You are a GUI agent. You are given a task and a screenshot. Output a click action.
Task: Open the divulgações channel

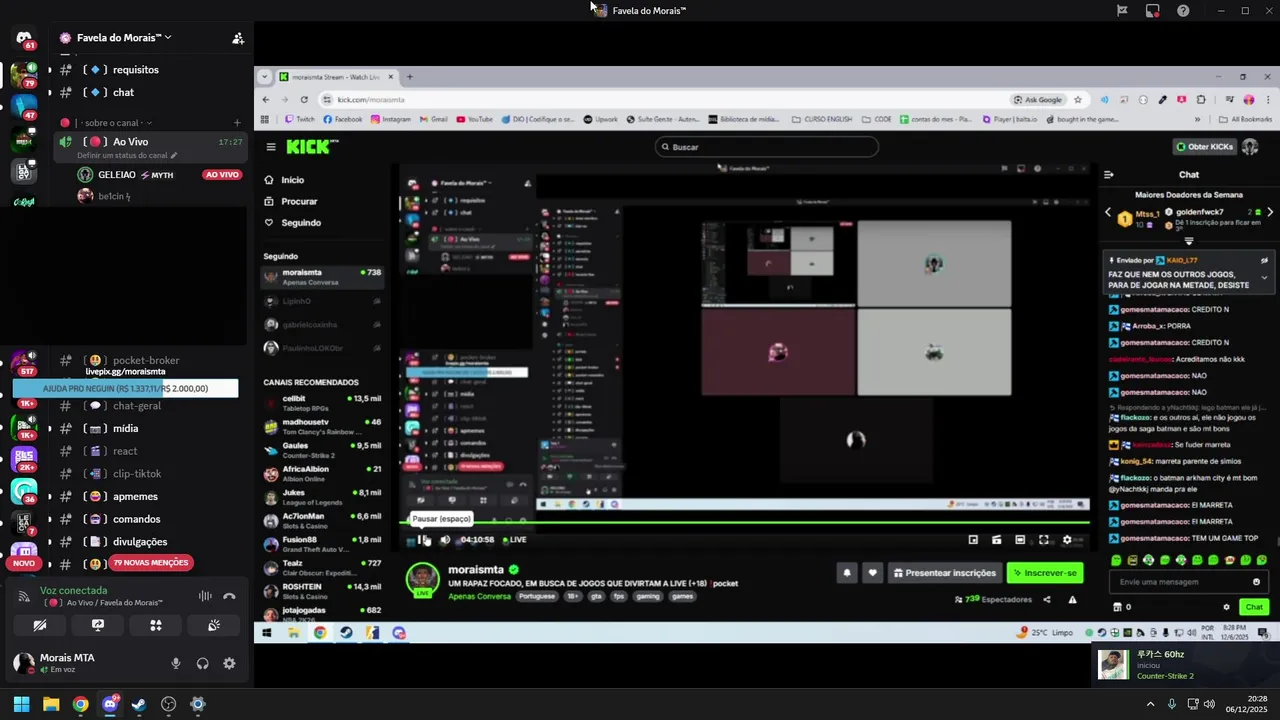150,542
